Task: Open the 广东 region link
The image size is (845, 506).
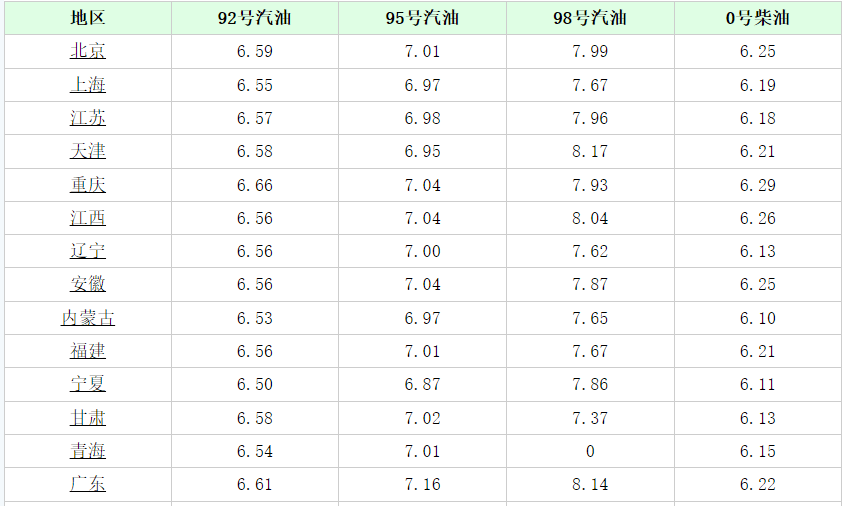Action: tap(88, 484)
